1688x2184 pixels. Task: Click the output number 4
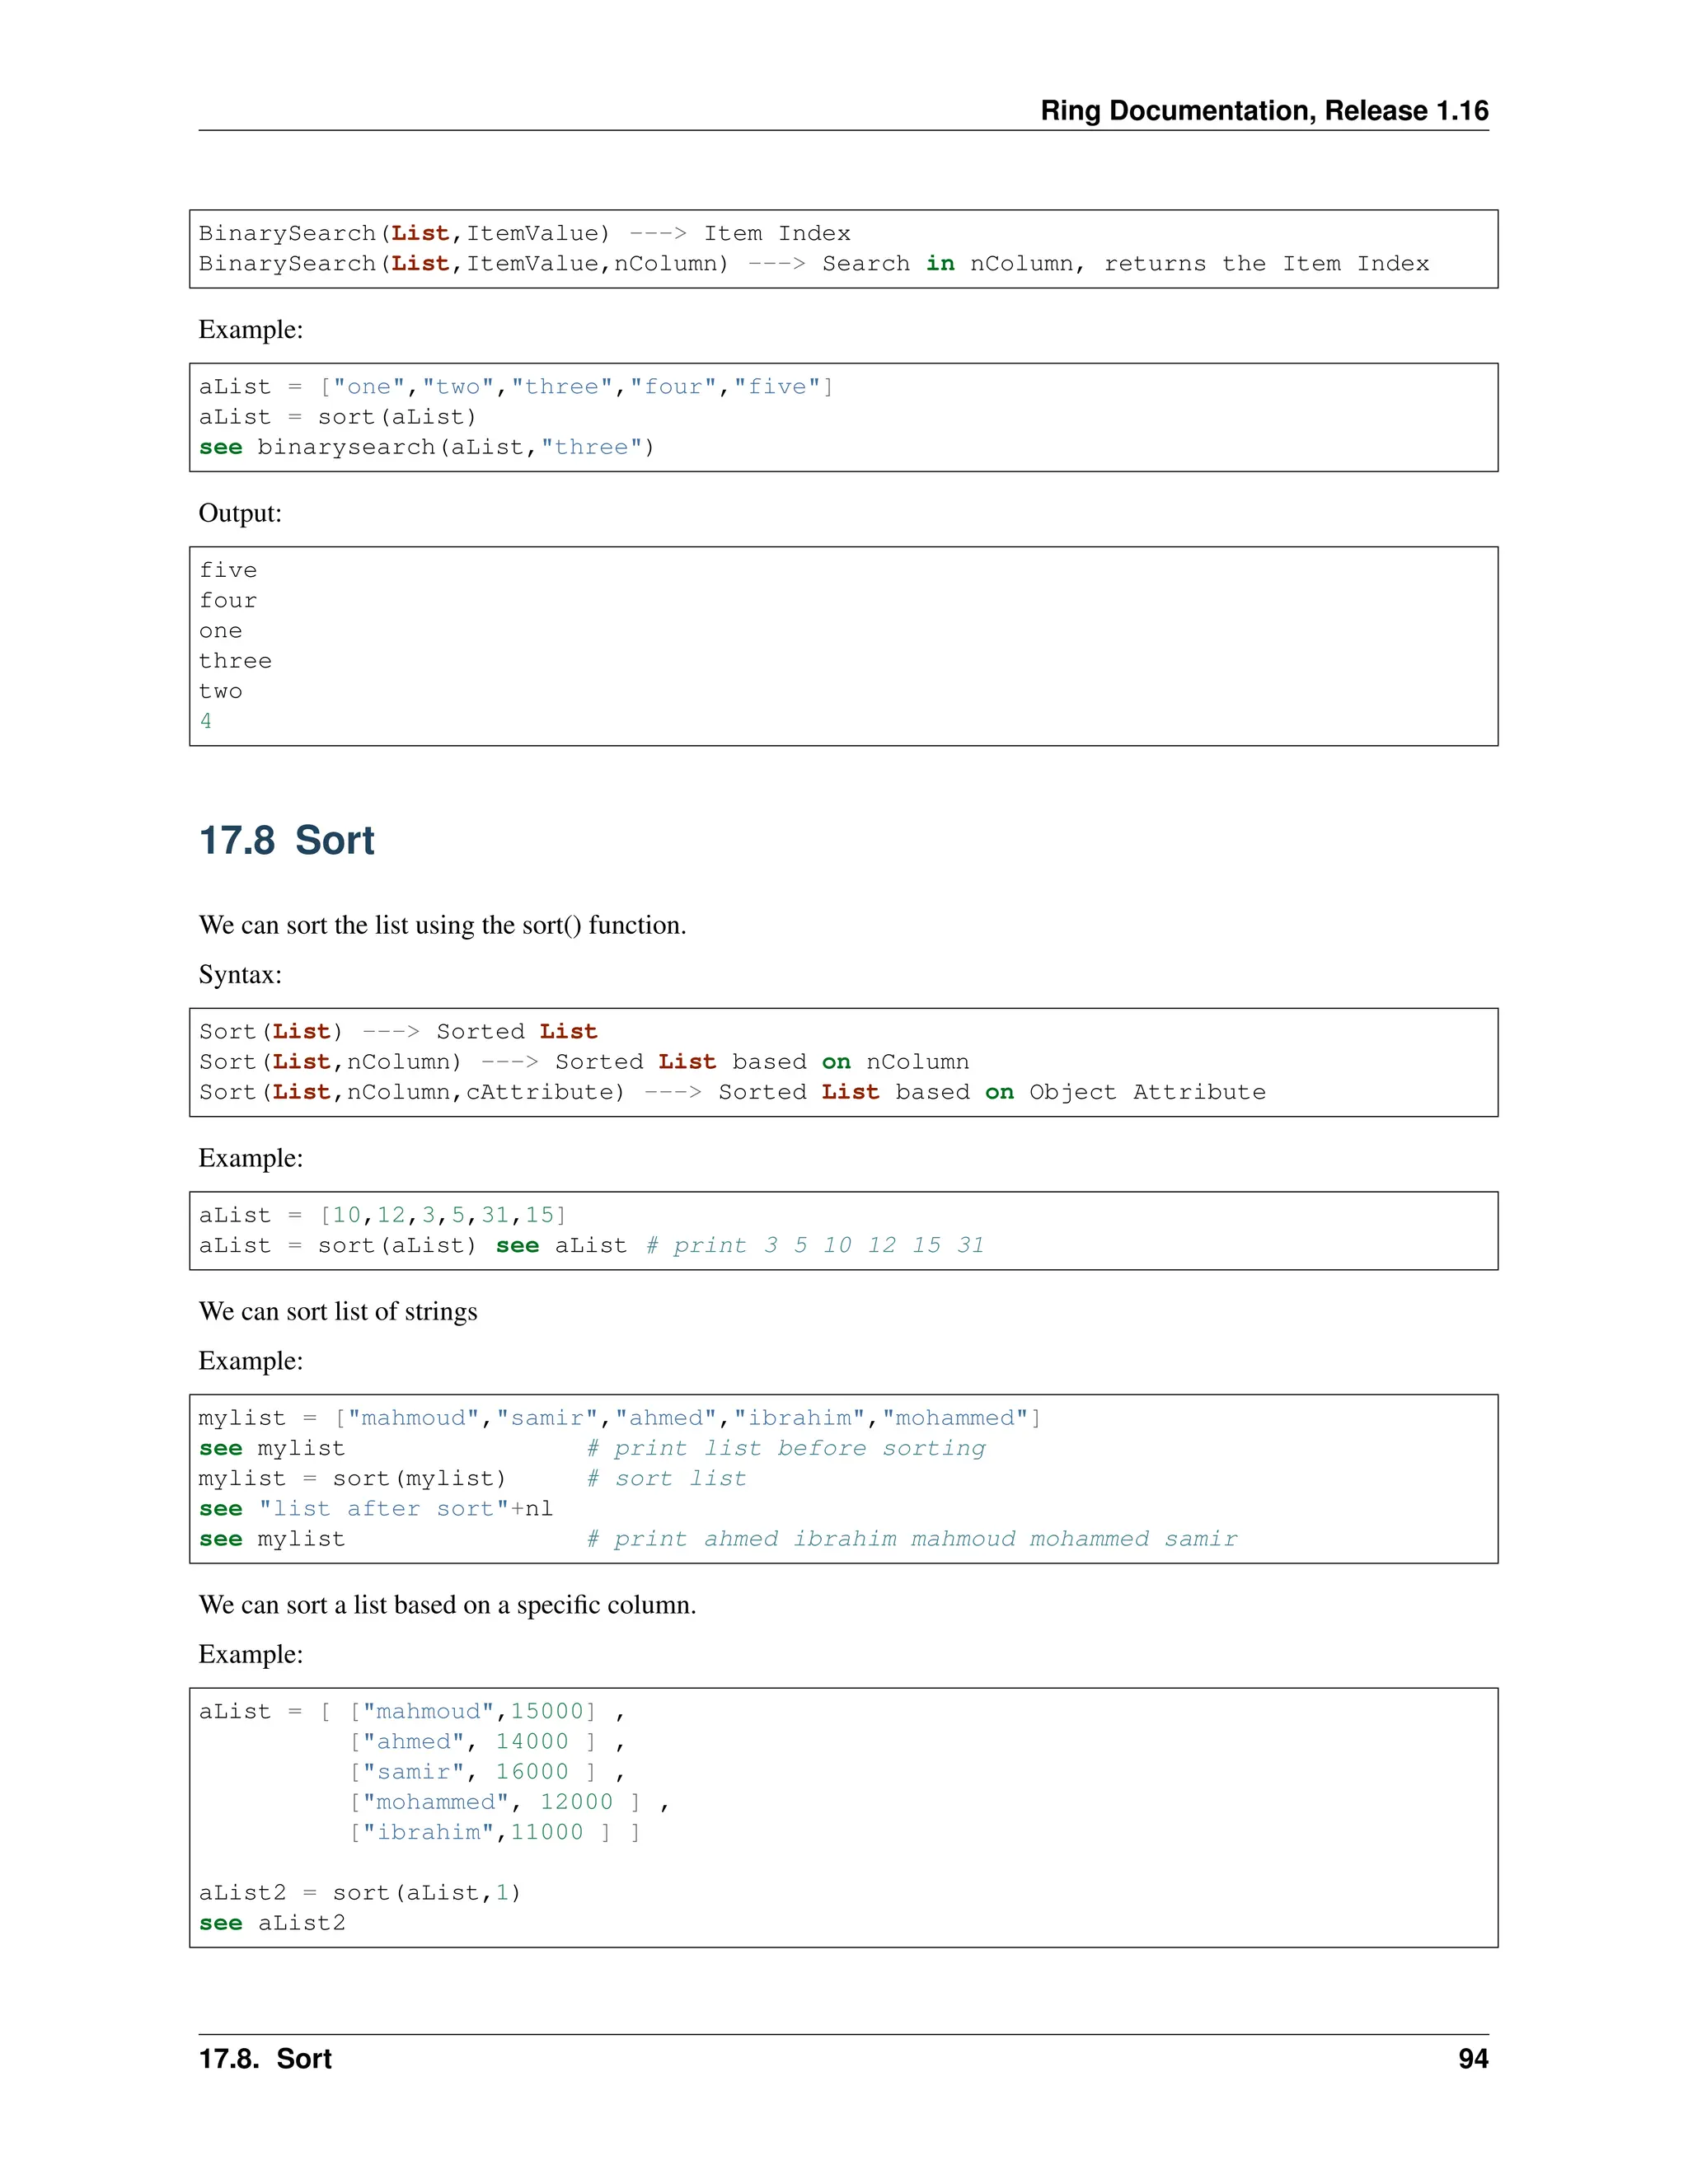(x=206, y=721)
